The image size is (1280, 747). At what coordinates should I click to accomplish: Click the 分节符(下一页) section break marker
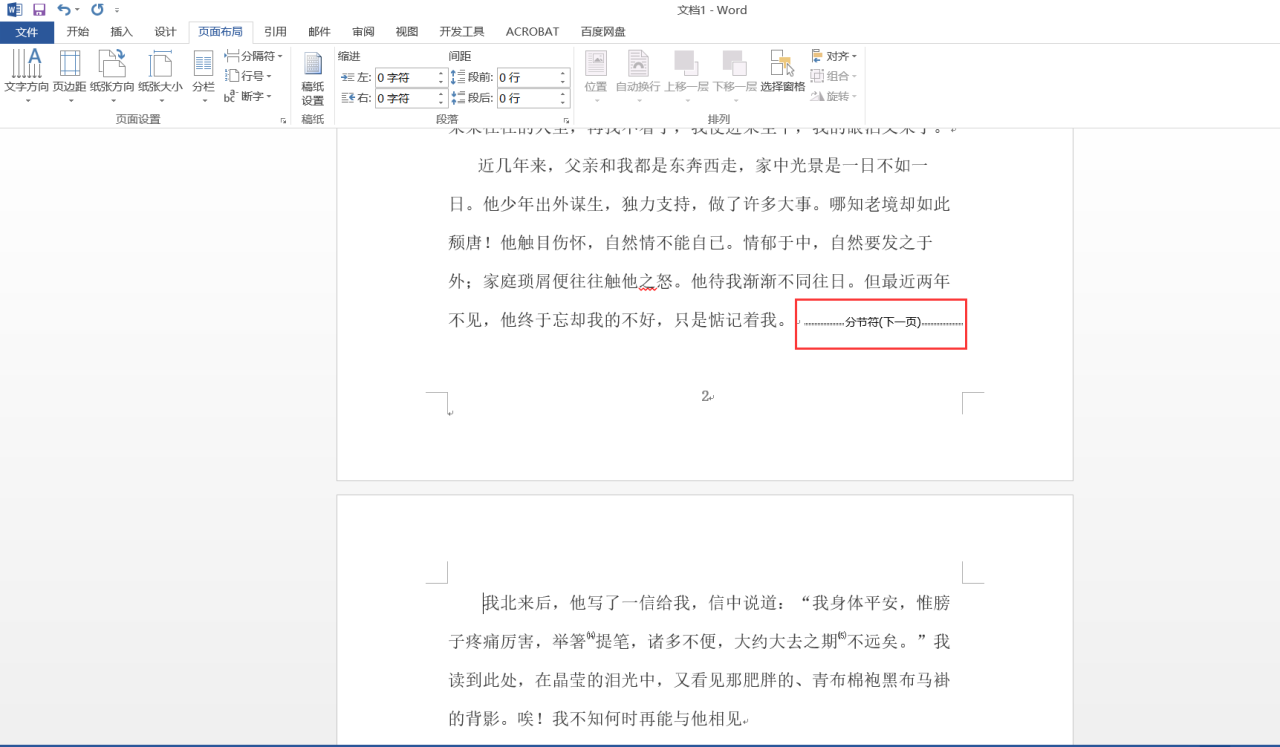tap(883, 322)
